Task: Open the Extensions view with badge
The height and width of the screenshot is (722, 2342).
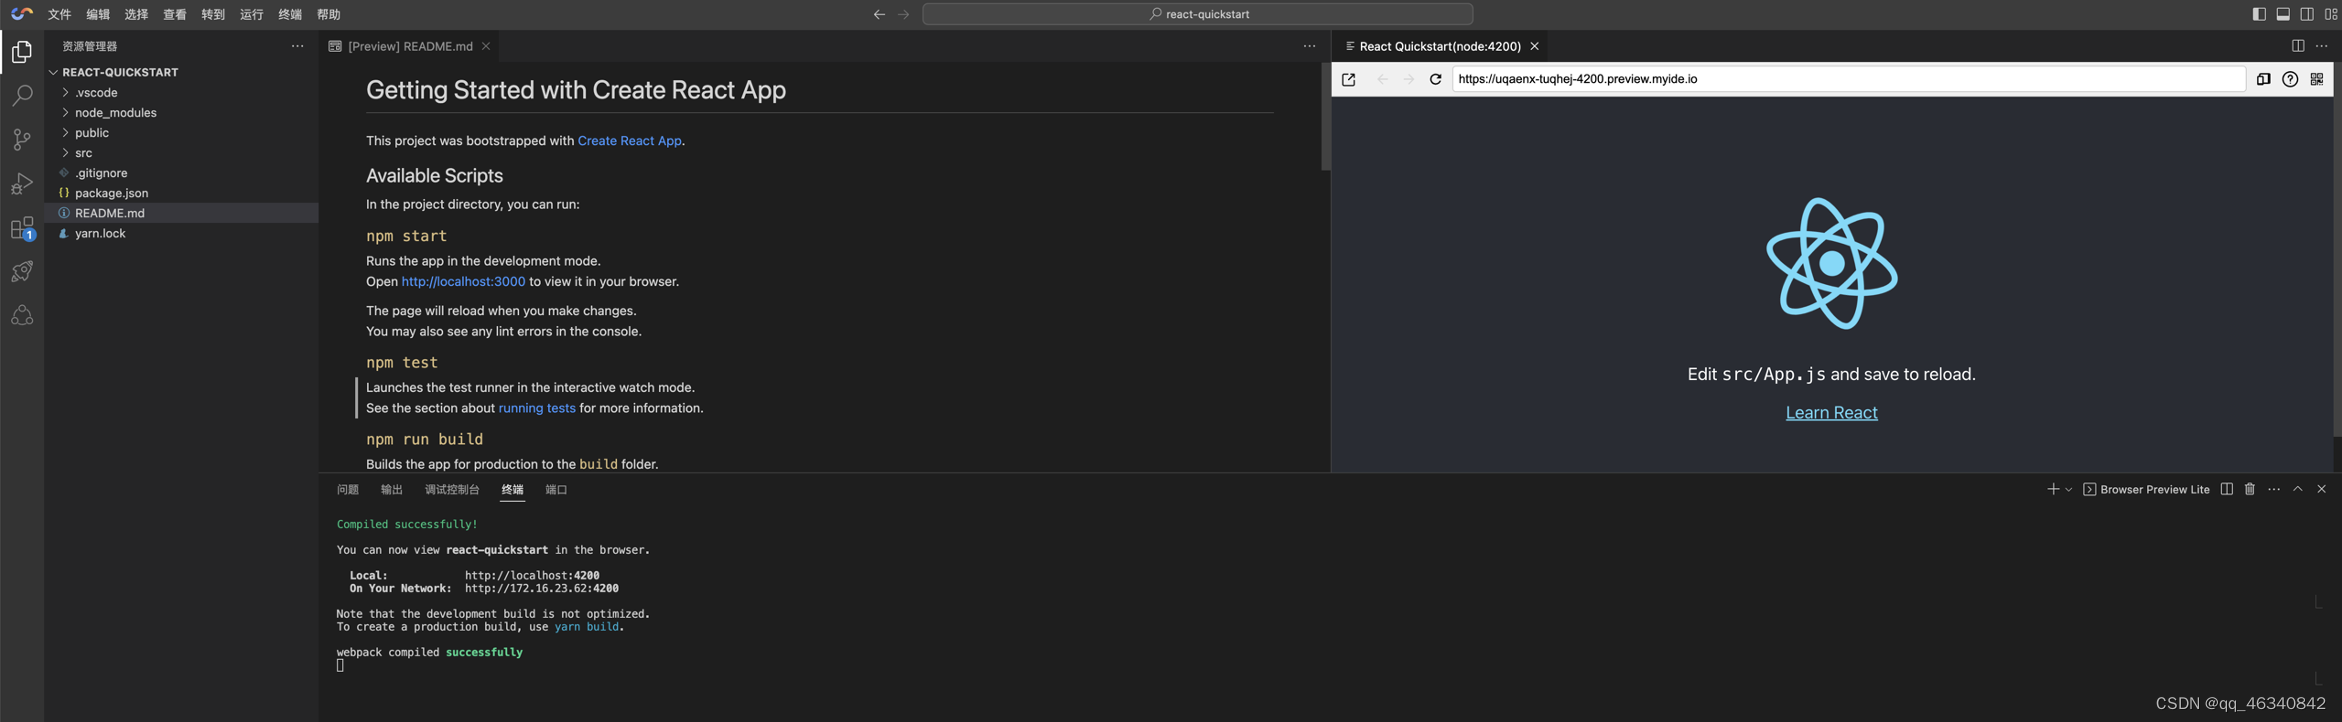Action: coord(22,228)
